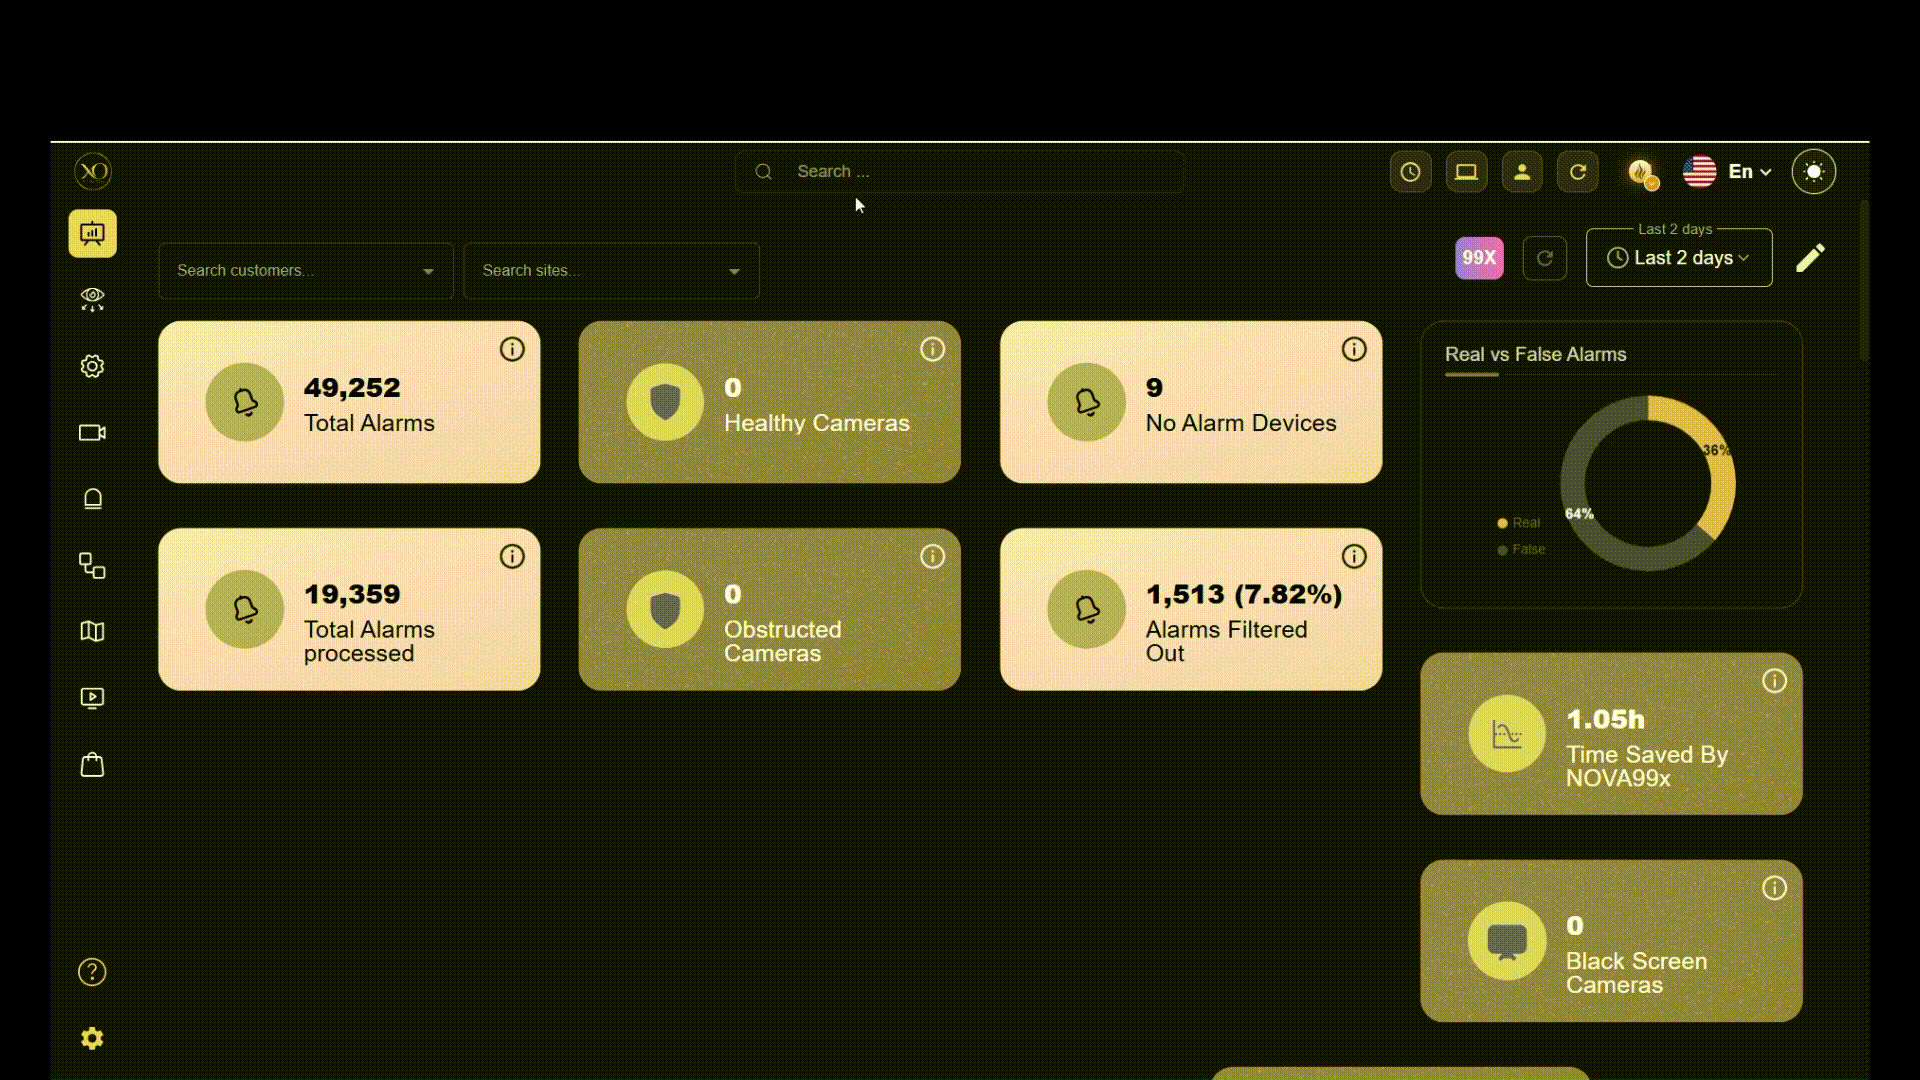Open the gear configuration sidebar icon
The height and width of the screenshot is (1080, 1920).
point(92,366)
